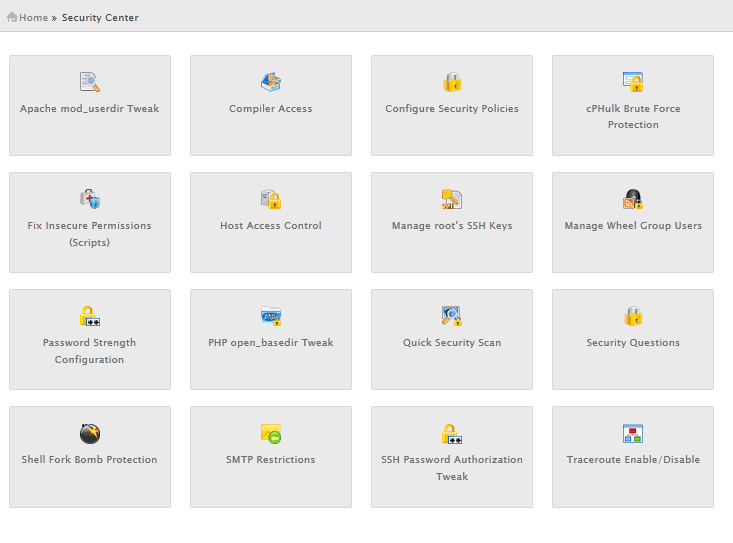Click the Configure Security Policies padlock icon
Screen dimensions: 733x543
click(x=452, y=82)
